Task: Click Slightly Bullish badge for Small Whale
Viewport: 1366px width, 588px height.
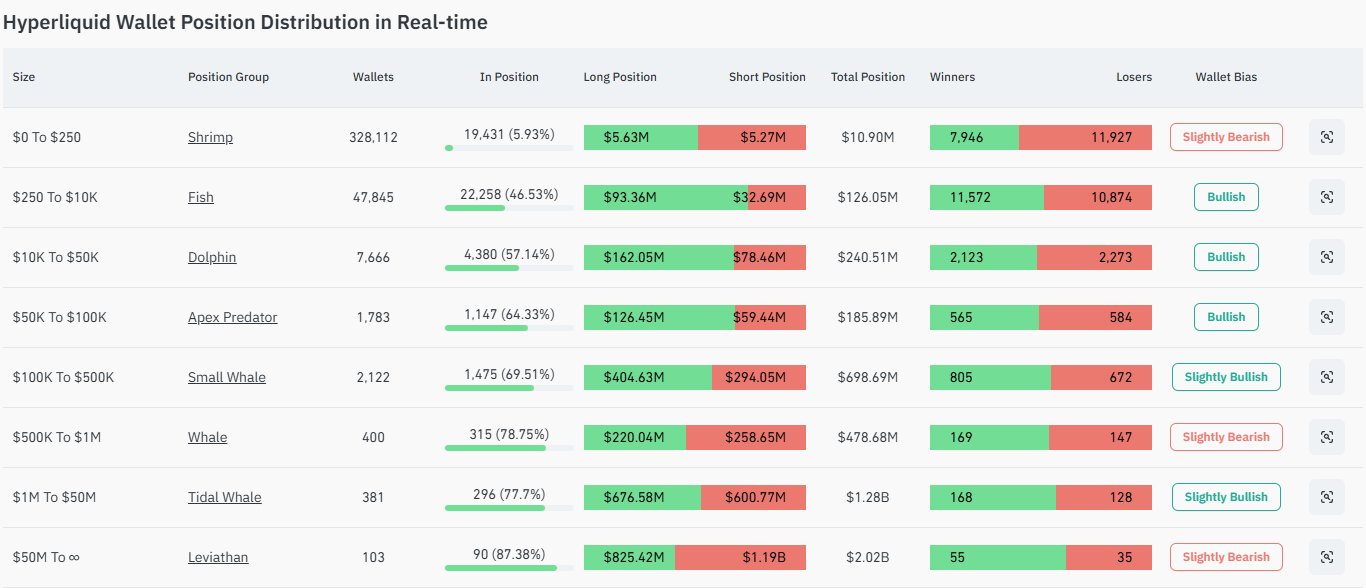Action: tap(1226, 377)
